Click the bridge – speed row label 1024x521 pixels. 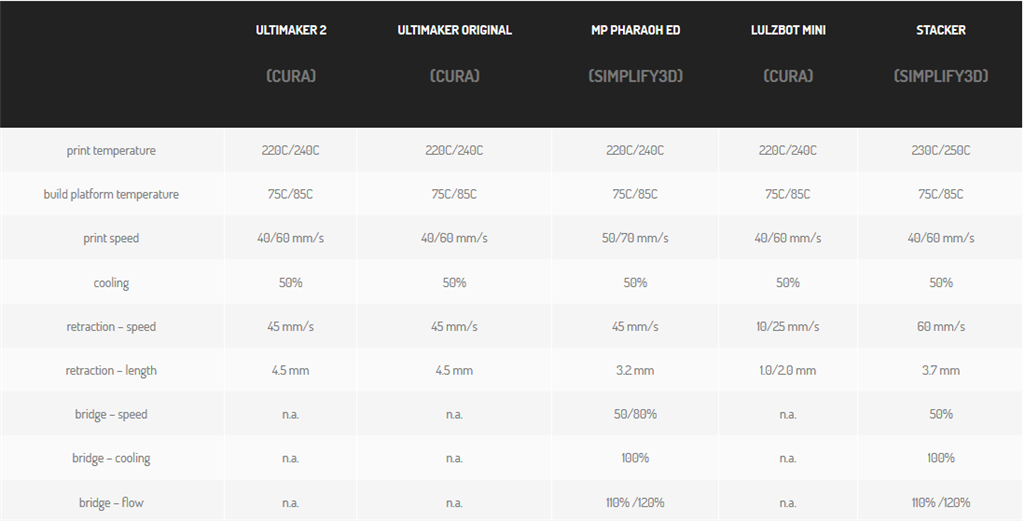click(x=111, y=414)
